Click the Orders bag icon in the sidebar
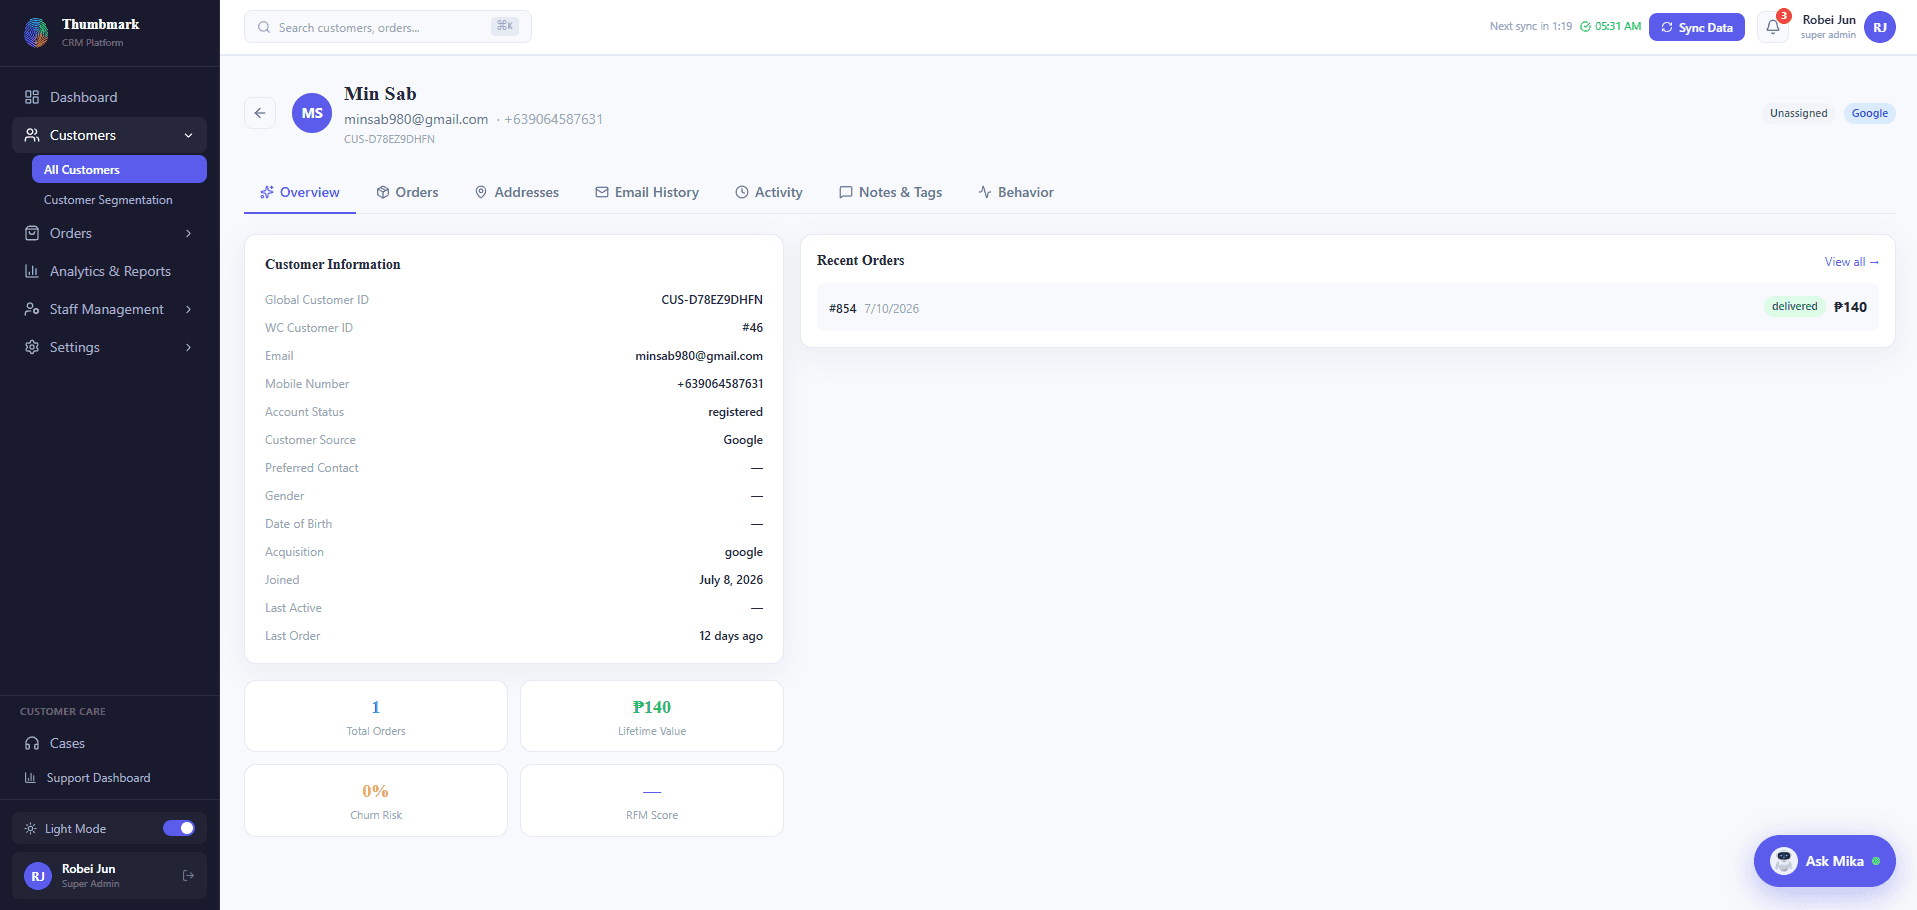 [x=32, y=233]
